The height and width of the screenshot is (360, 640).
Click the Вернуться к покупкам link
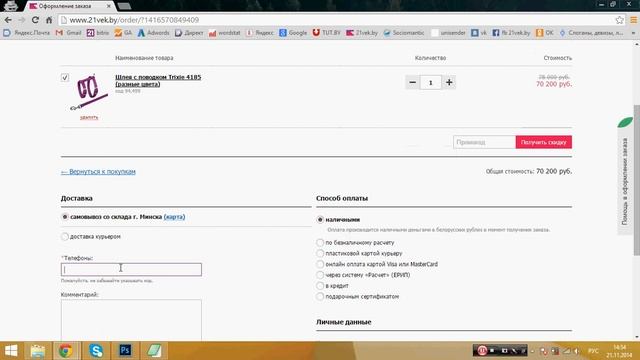(x=98, y=171)
